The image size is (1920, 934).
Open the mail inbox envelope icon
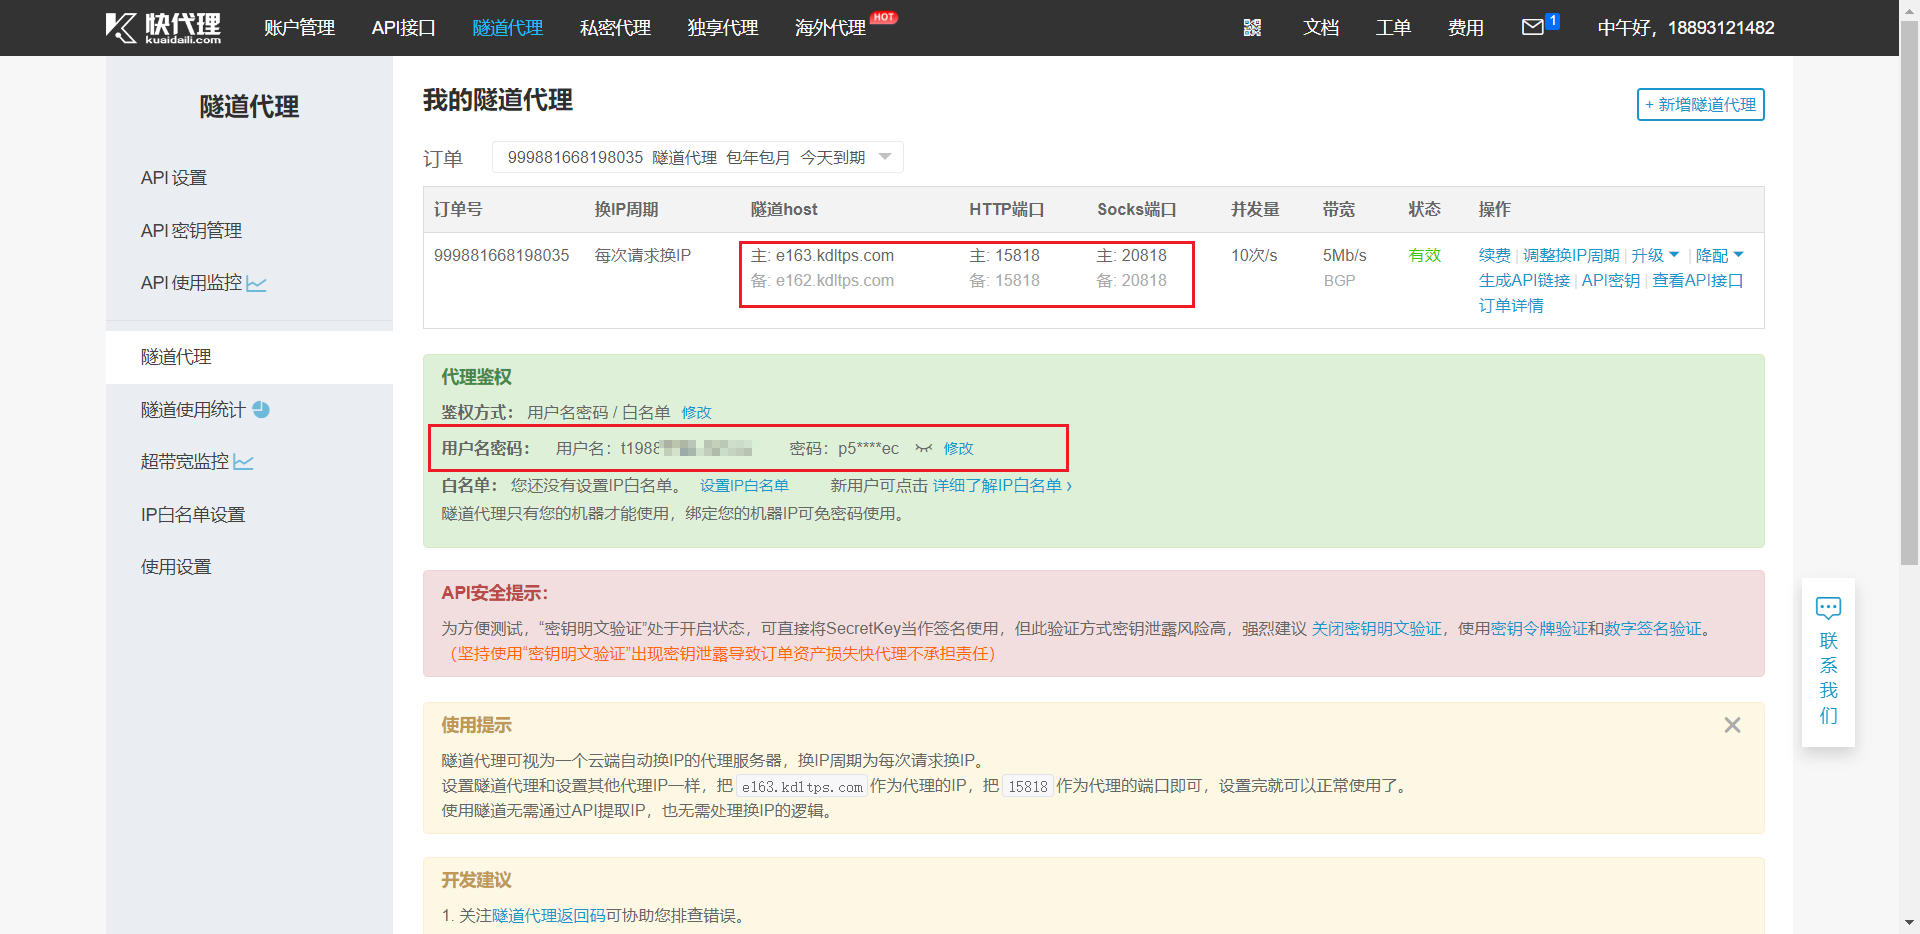[x=1532, y=27]
